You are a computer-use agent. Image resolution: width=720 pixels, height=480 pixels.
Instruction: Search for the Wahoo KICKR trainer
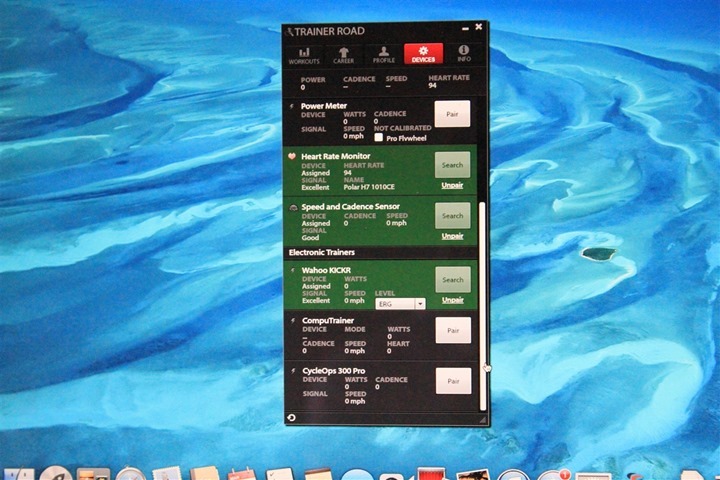click(x=453, y=279)
